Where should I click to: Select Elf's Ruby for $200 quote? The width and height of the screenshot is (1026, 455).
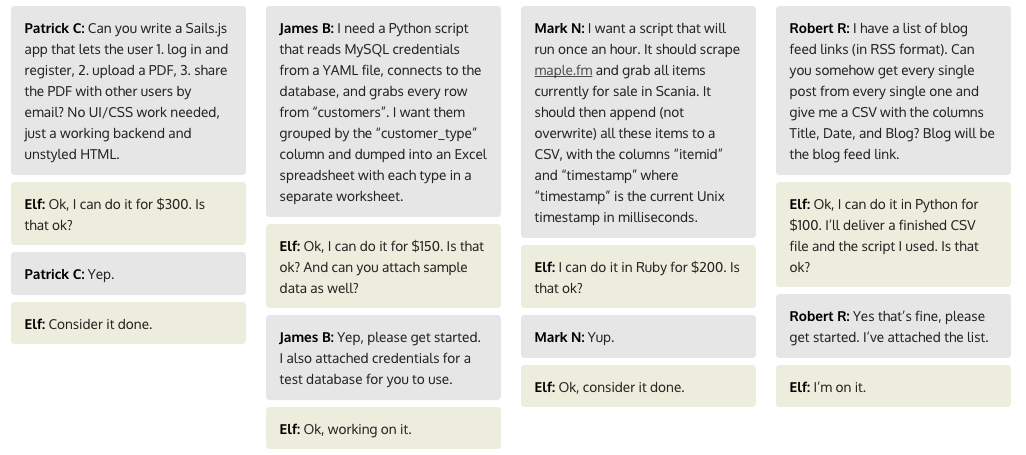638,276
